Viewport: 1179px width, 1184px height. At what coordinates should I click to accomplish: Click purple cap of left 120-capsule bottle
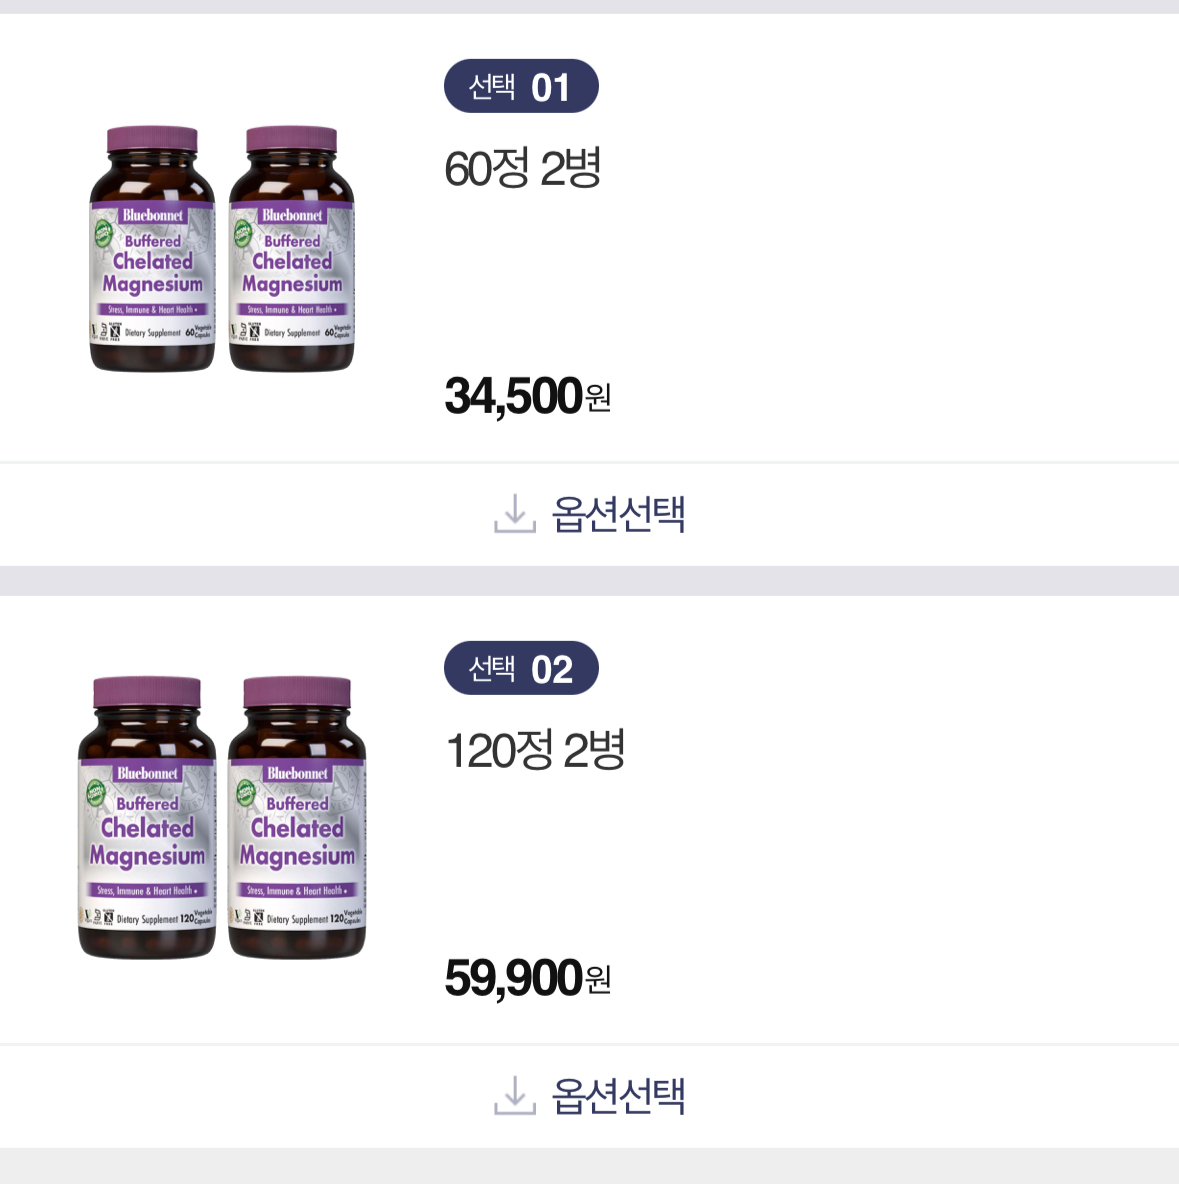tap(147, 693)
